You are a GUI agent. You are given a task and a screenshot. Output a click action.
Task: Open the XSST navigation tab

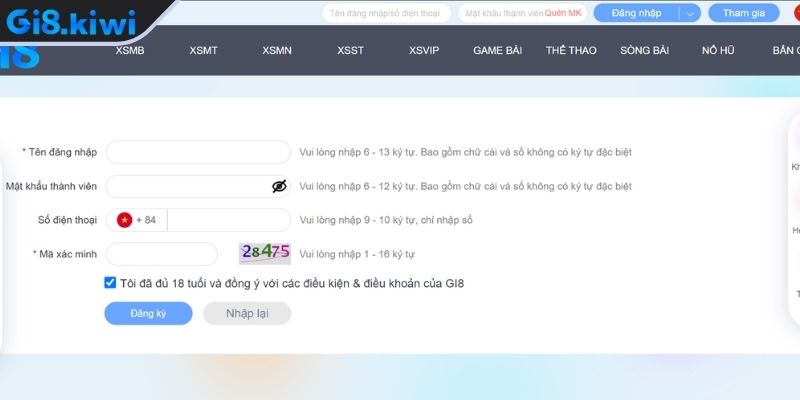350,50
